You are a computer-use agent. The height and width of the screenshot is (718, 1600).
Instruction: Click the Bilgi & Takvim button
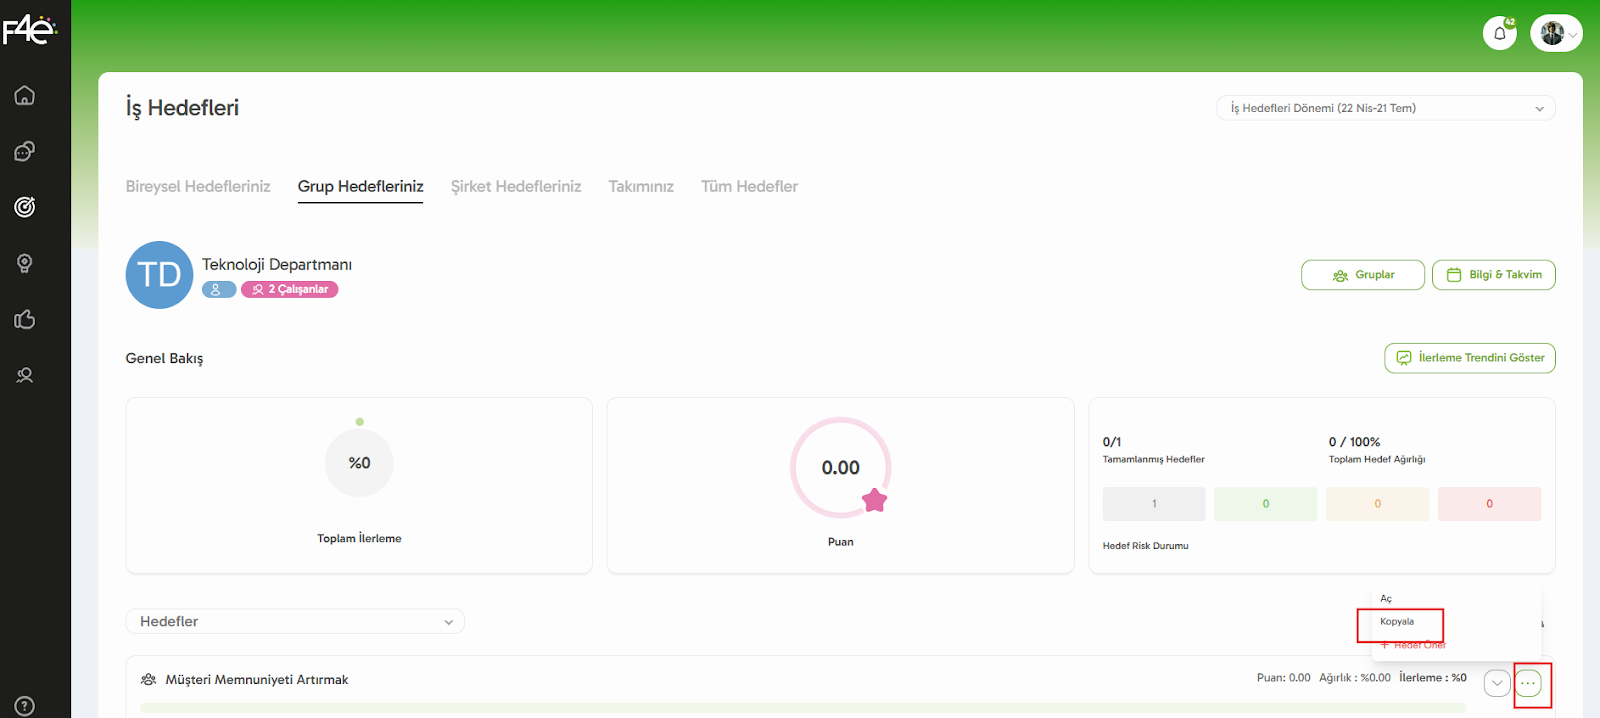1493,275
